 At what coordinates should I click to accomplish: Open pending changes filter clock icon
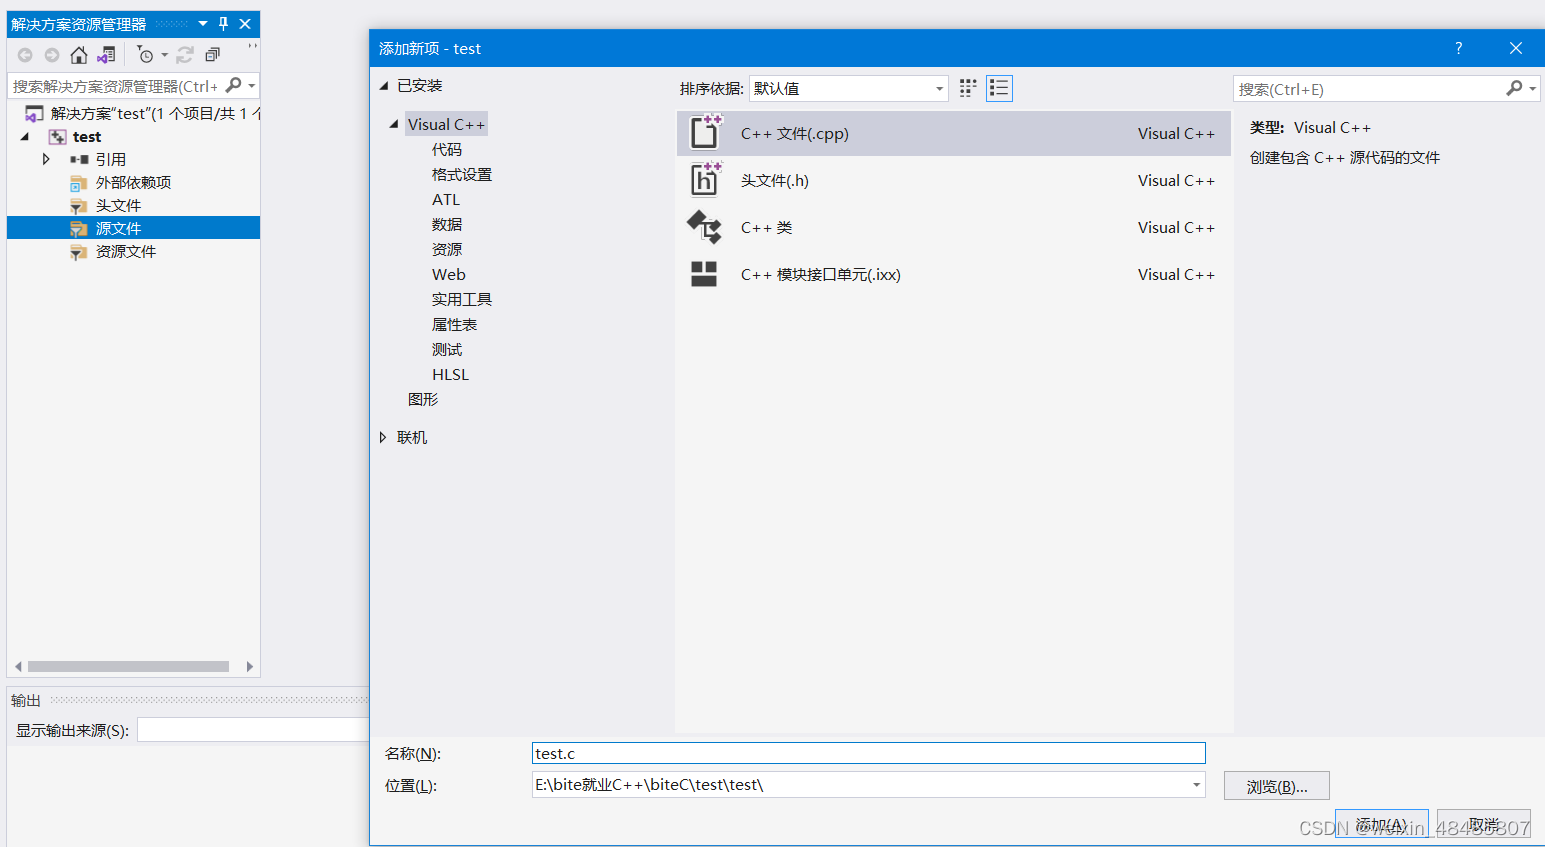click(146, 55)
